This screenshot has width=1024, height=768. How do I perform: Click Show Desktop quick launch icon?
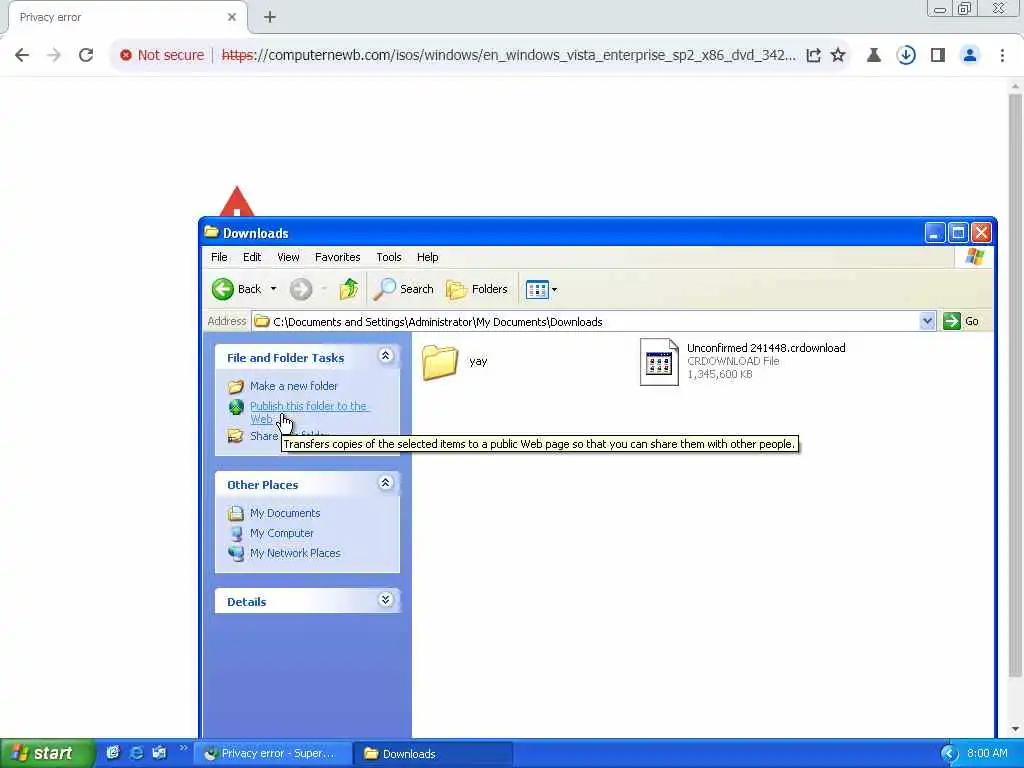(113, 753)
